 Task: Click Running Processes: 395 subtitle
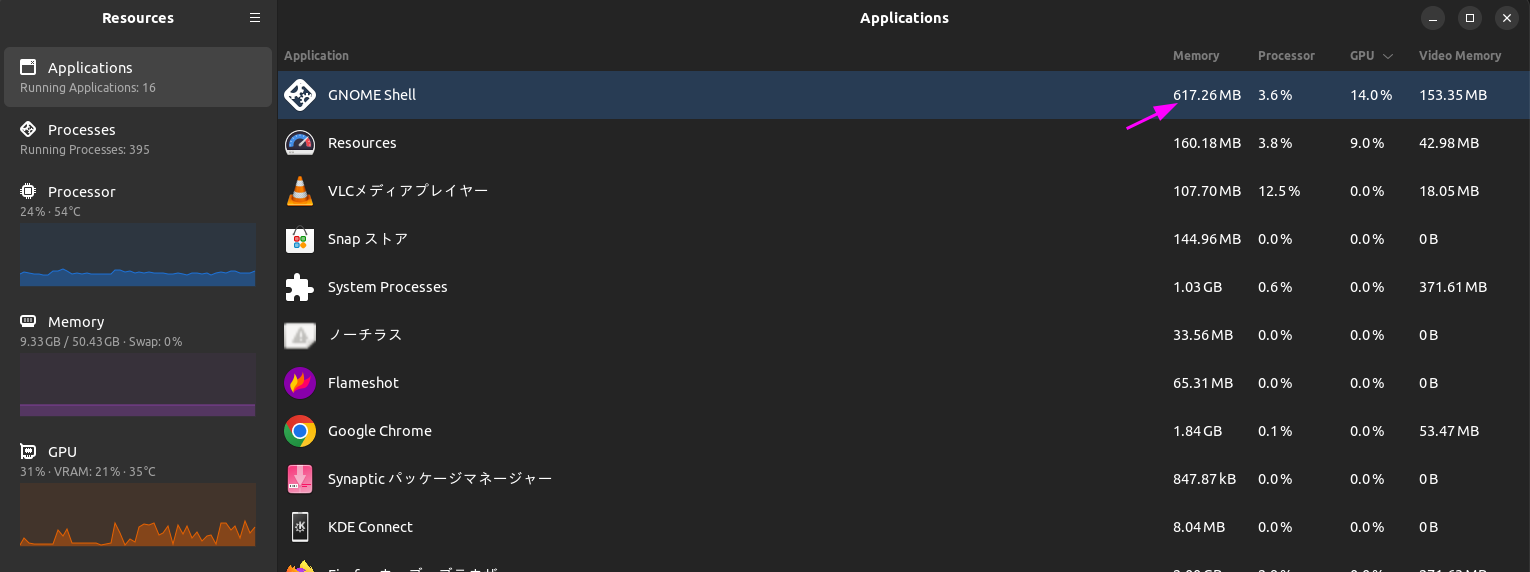(85, 150)
